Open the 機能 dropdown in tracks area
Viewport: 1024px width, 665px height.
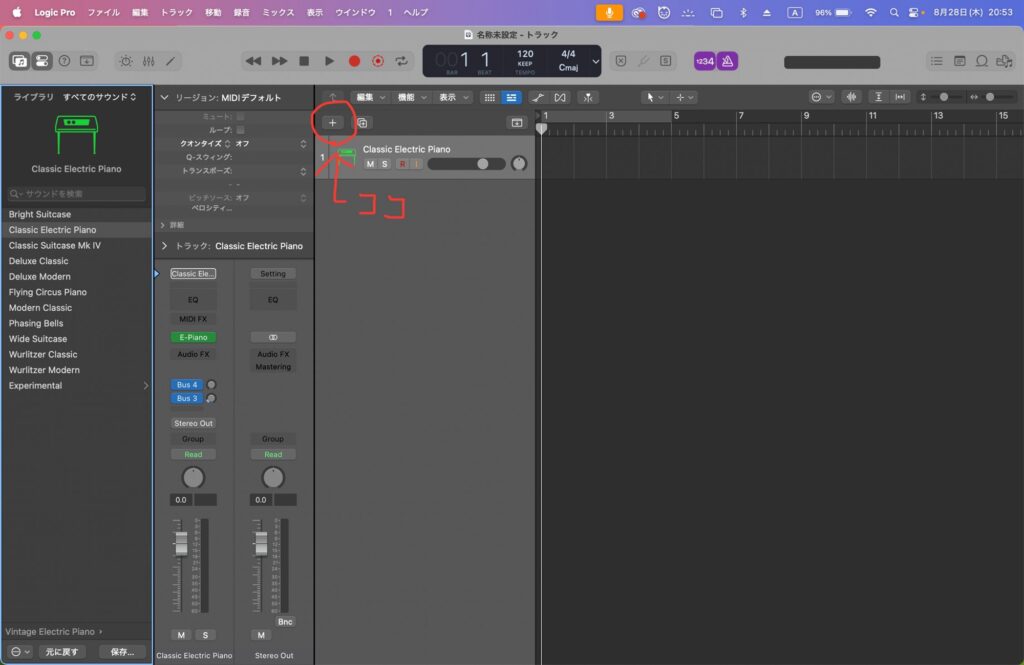pyautogui.click(x=411, y=97)
